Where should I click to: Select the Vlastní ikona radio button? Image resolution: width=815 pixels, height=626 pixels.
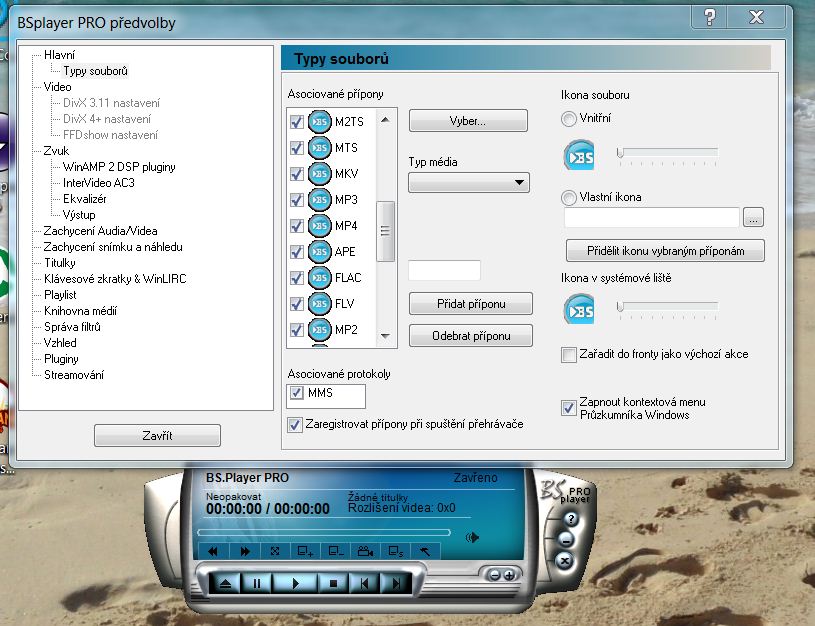click(569, 198)
